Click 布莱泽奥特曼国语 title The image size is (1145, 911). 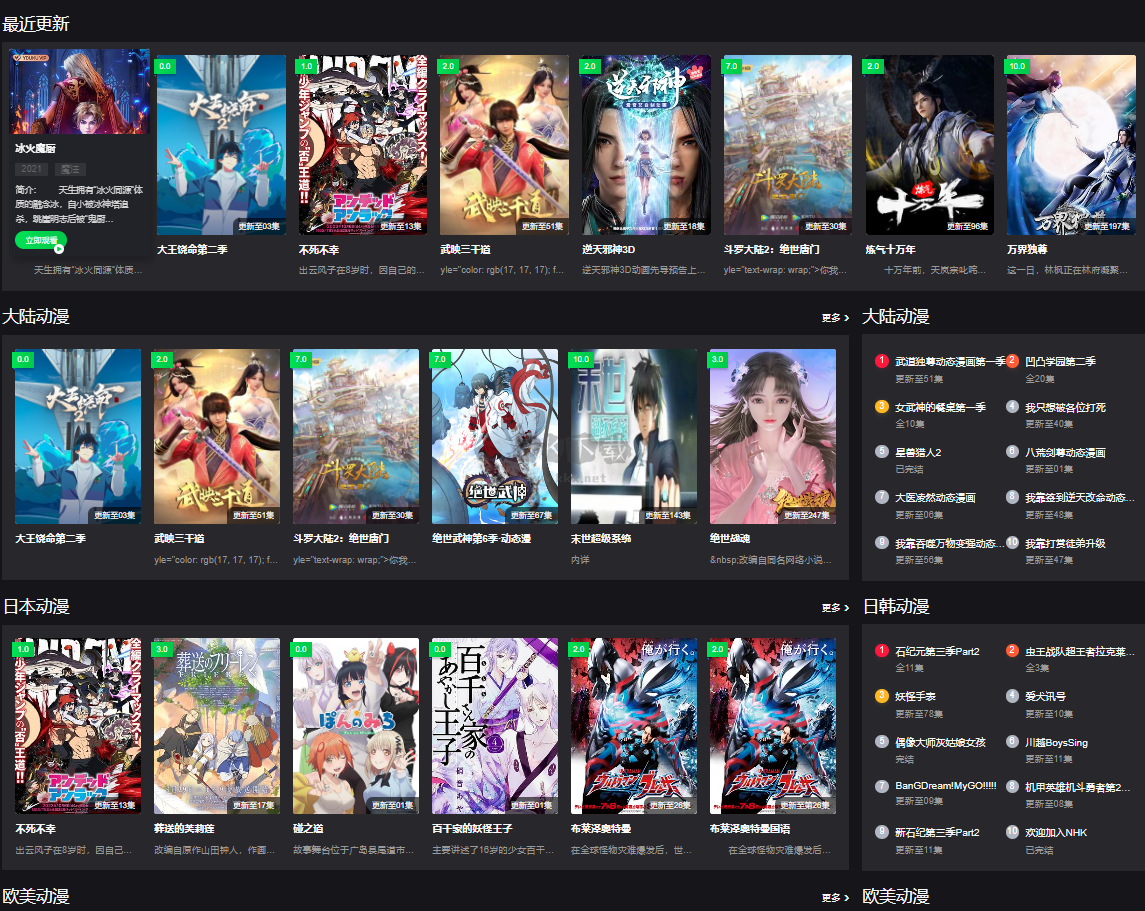coord(750,829)
